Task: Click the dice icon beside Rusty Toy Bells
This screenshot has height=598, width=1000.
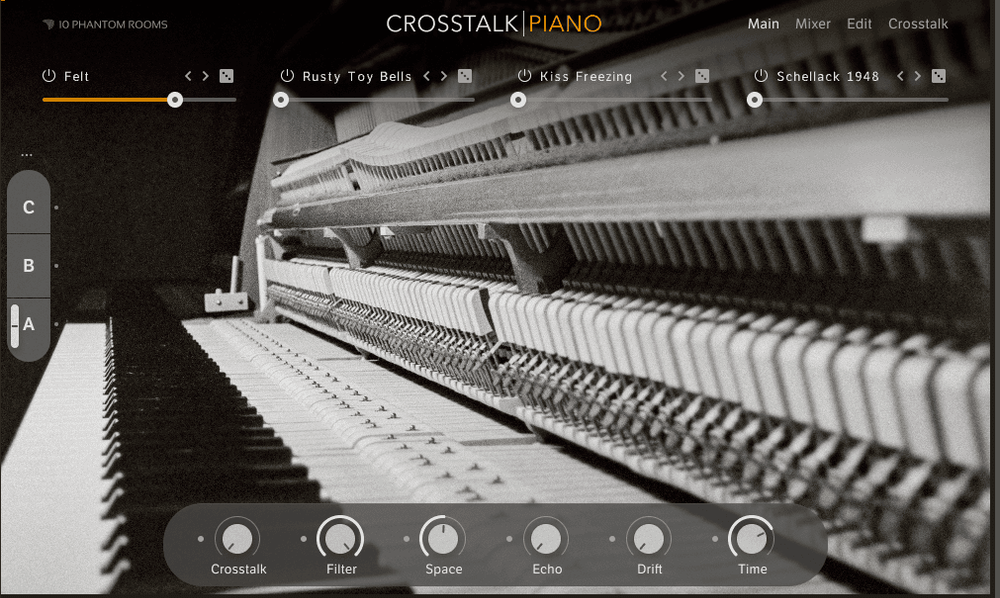Action: [x=465, y=76]
